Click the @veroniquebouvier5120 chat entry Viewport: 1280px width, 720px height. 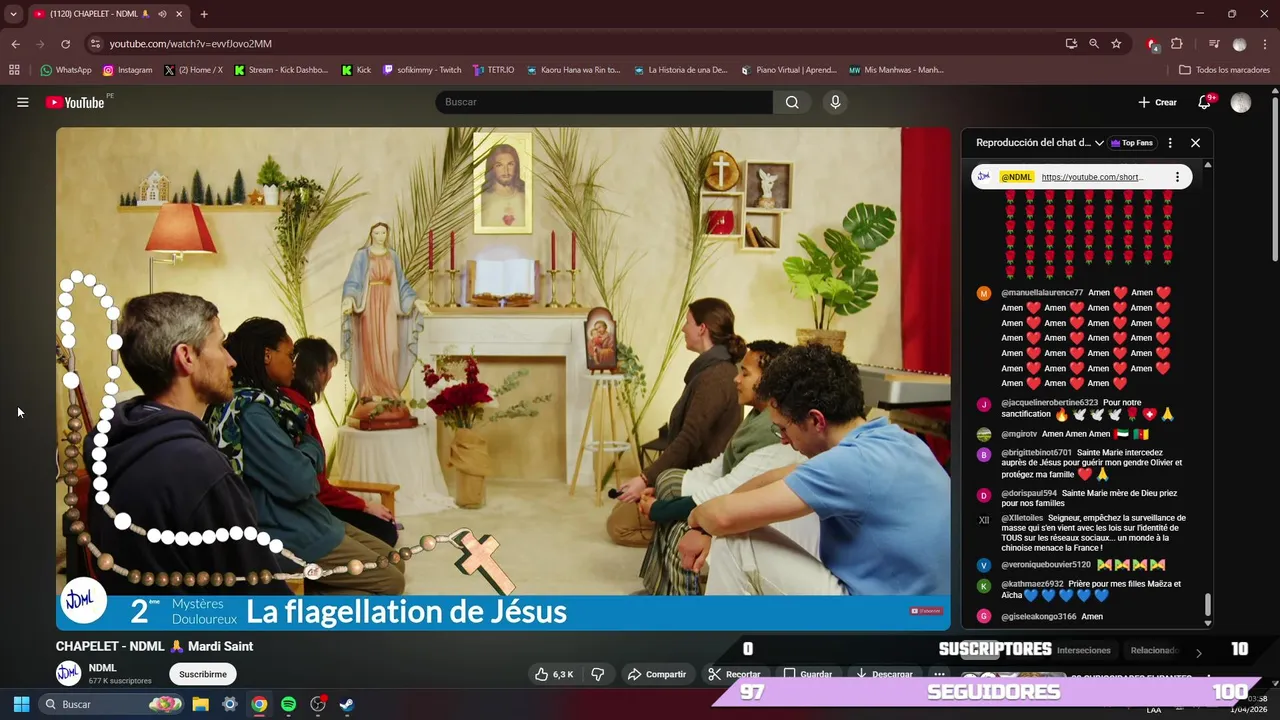click(1085, 565)
